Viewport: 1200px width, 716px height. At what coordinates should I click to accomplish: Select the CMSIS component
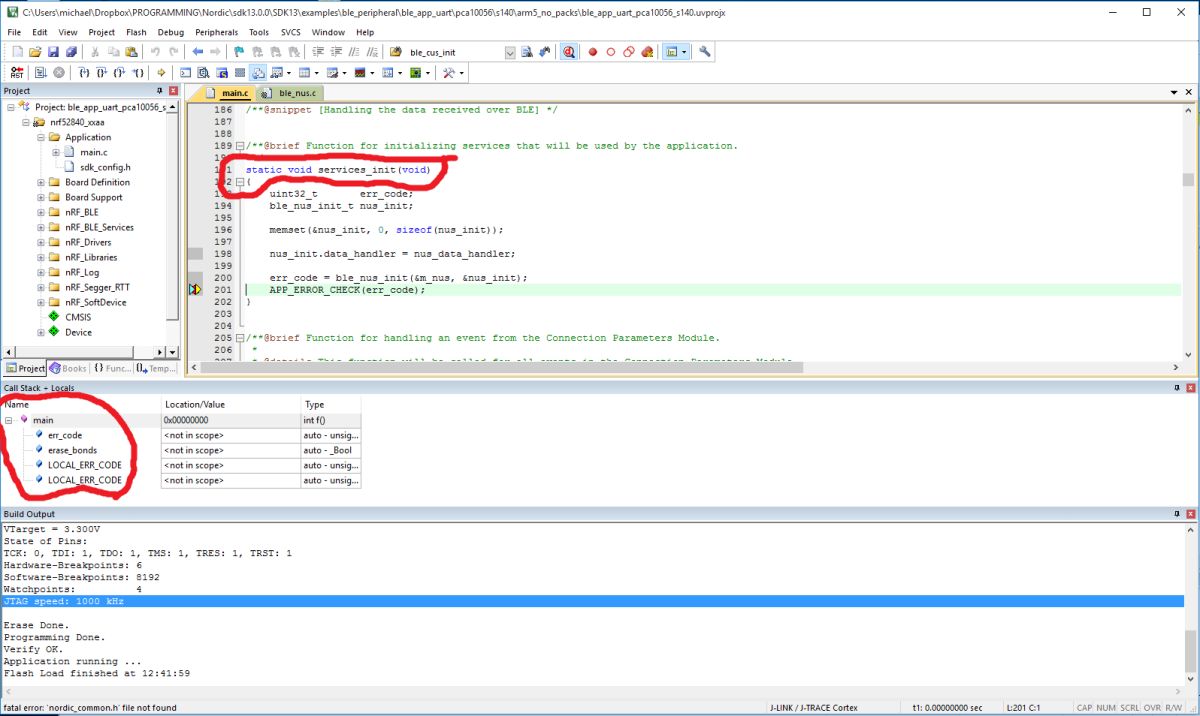(x=78, y=317)
